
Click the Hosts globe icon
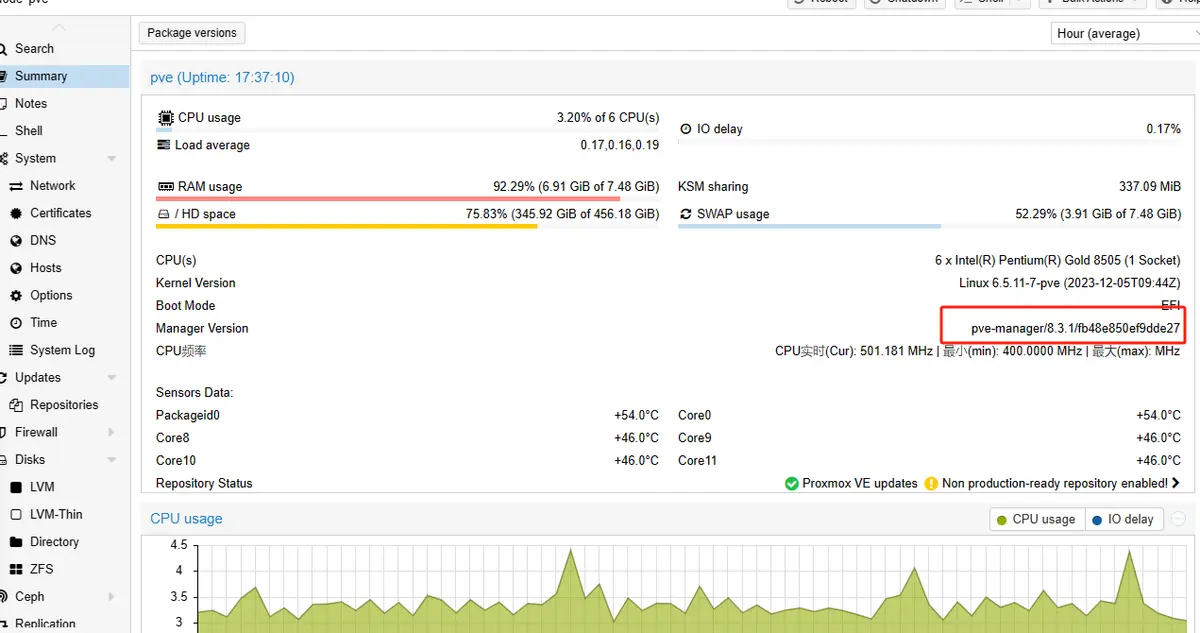(16, 268)
